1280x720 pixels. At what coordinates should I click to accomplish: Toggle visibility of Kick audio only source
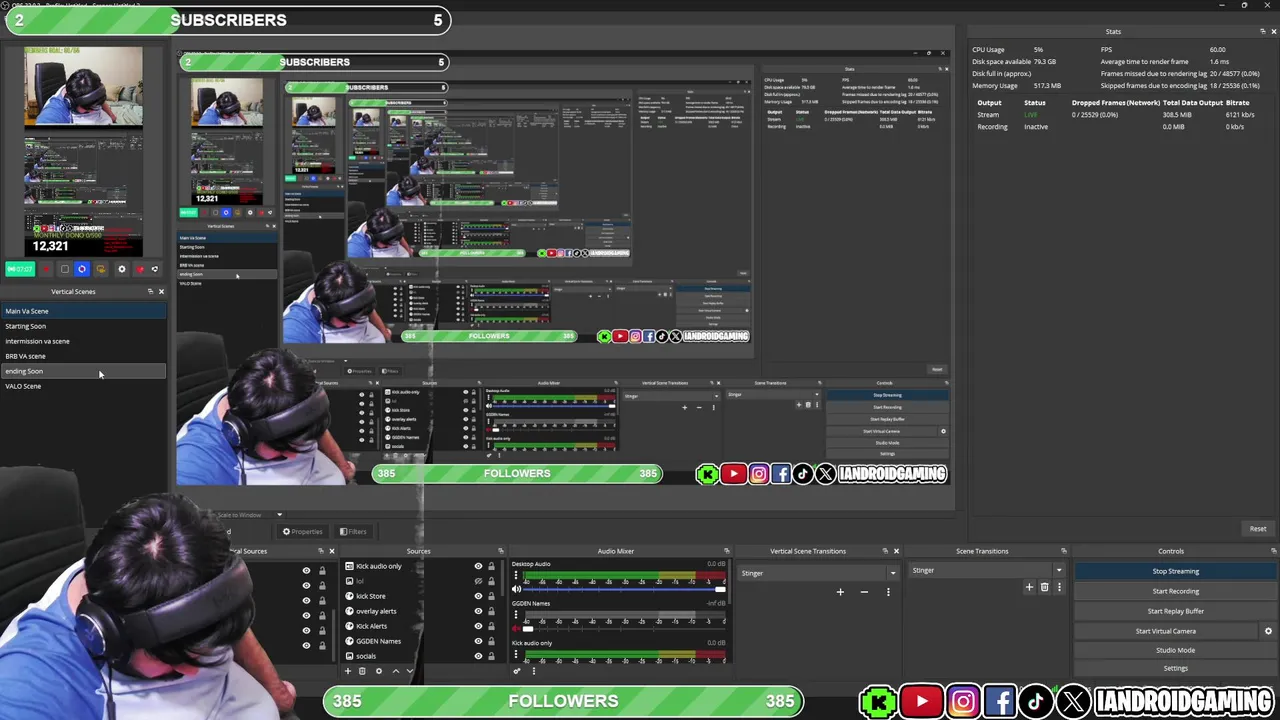pyautogui.click(x=478, y=566)
